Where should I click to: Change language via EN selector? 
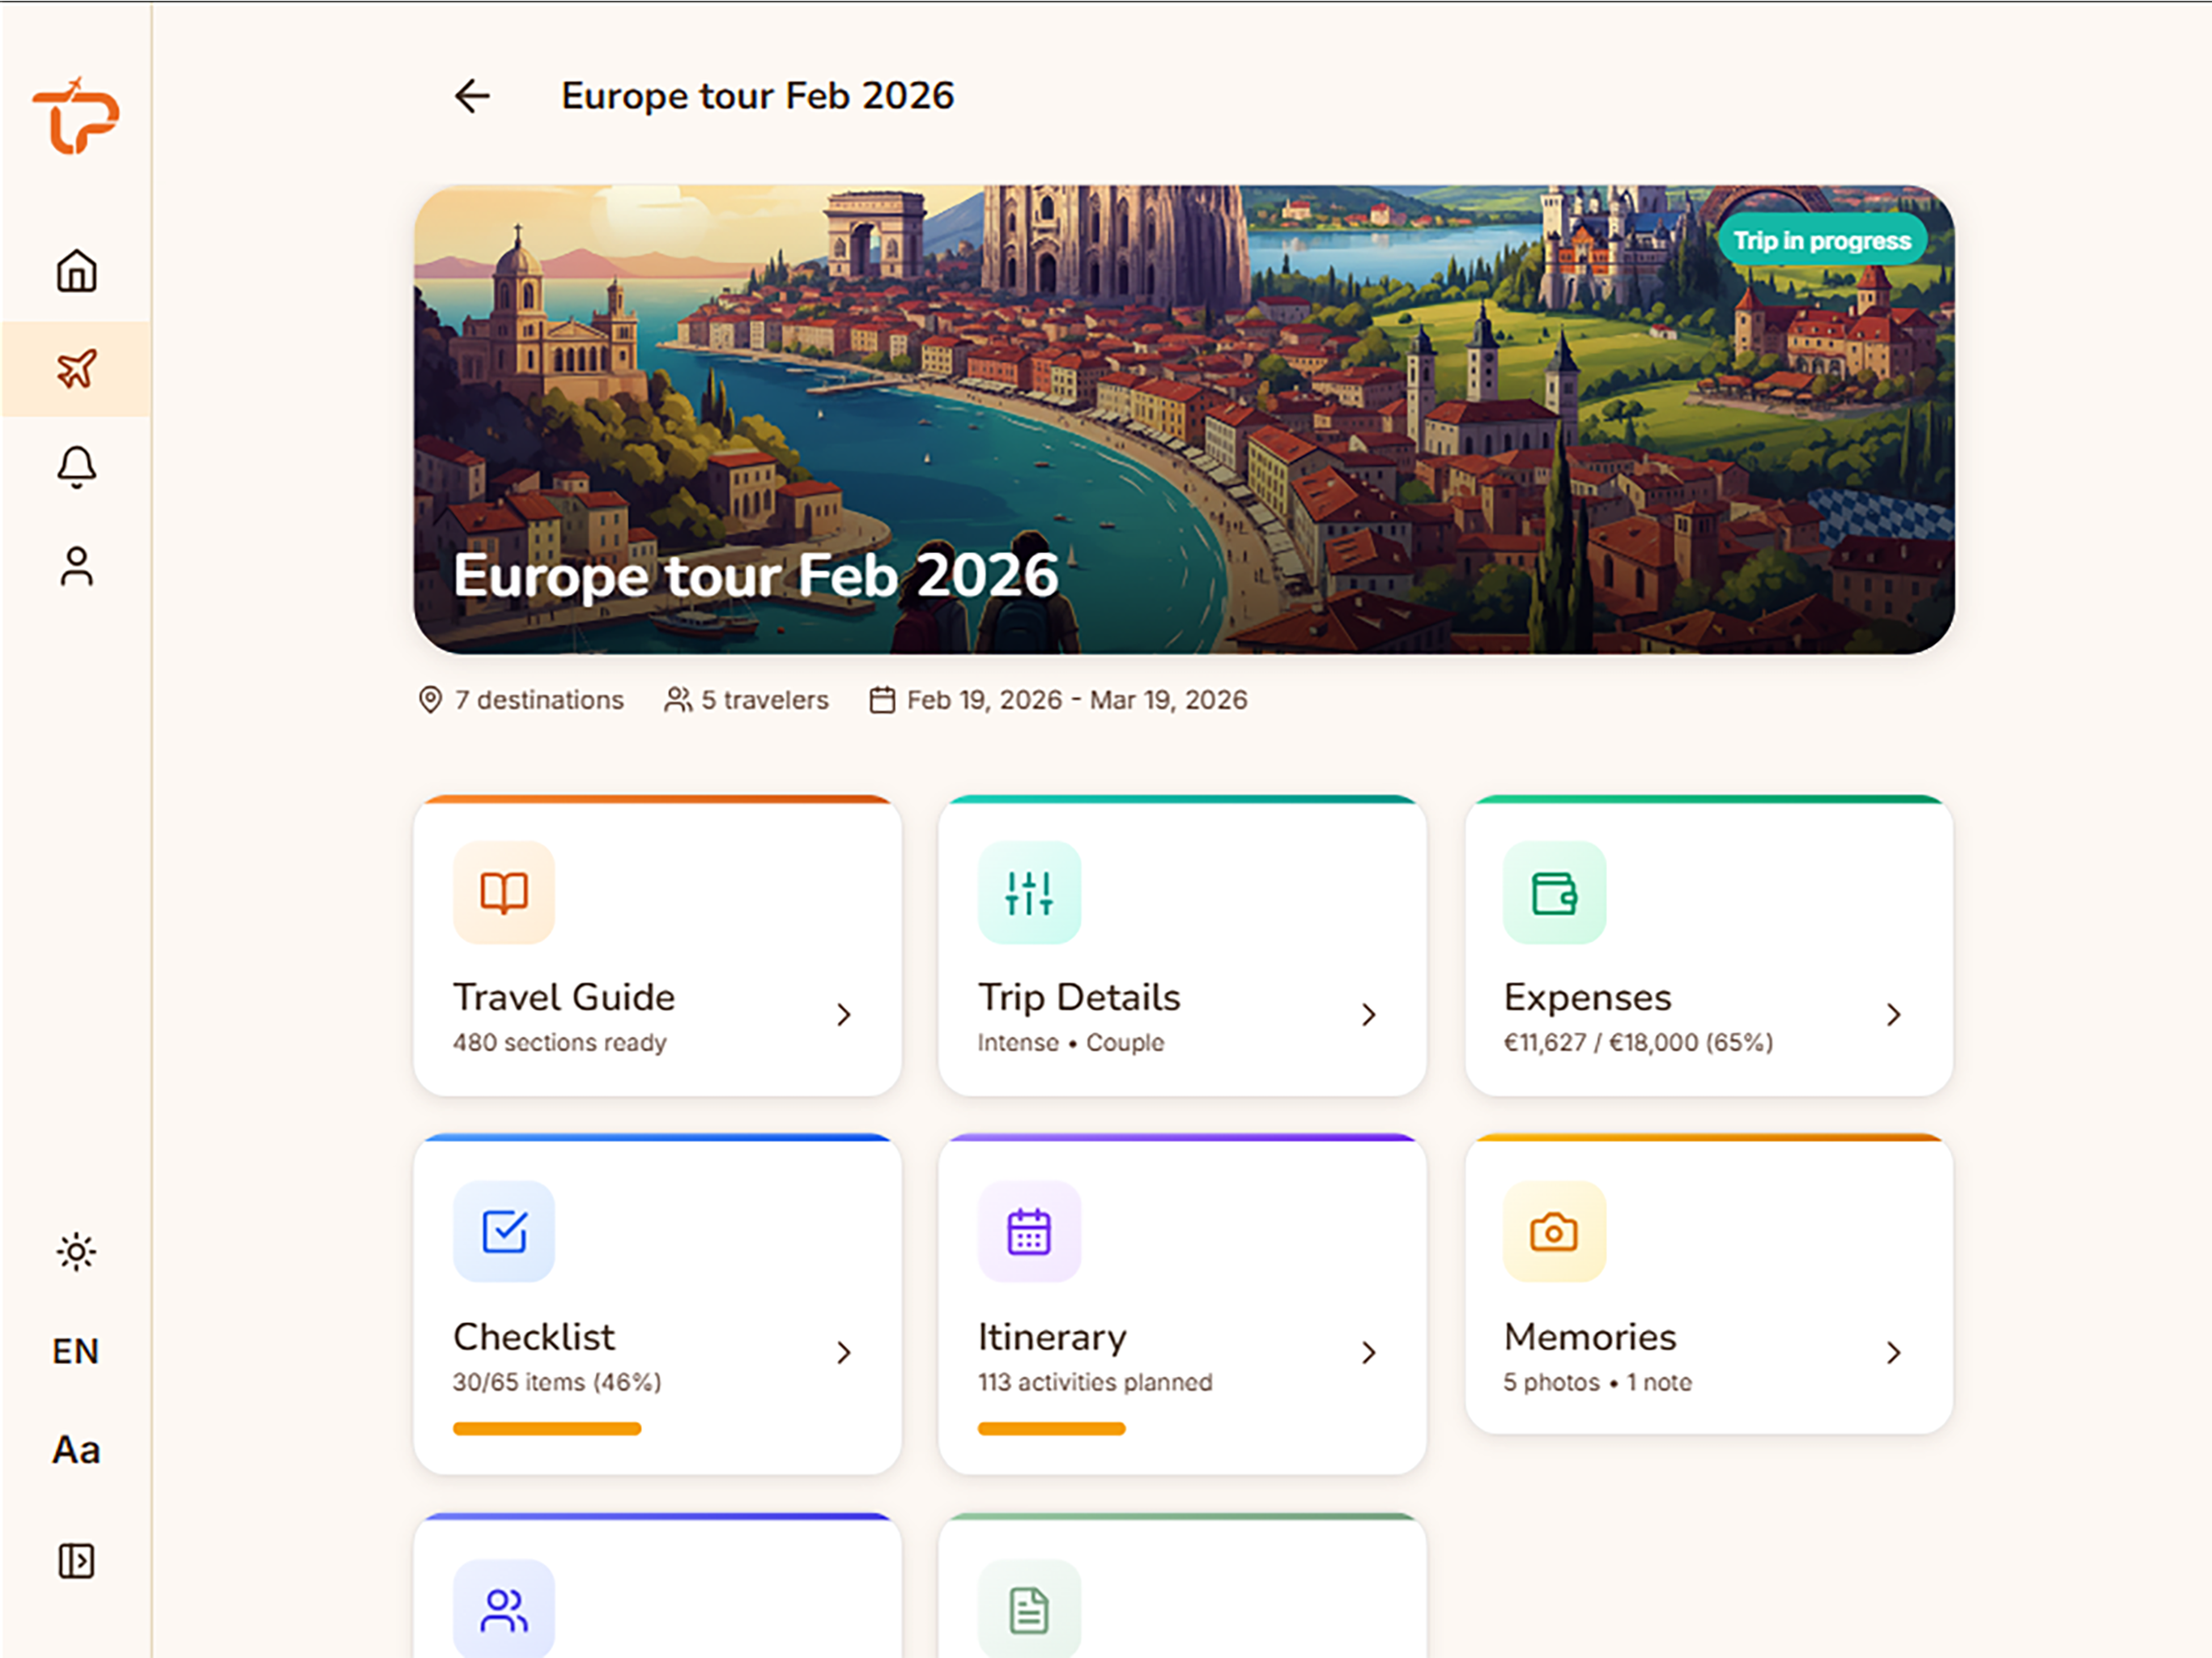click(x=76, y=1351)
